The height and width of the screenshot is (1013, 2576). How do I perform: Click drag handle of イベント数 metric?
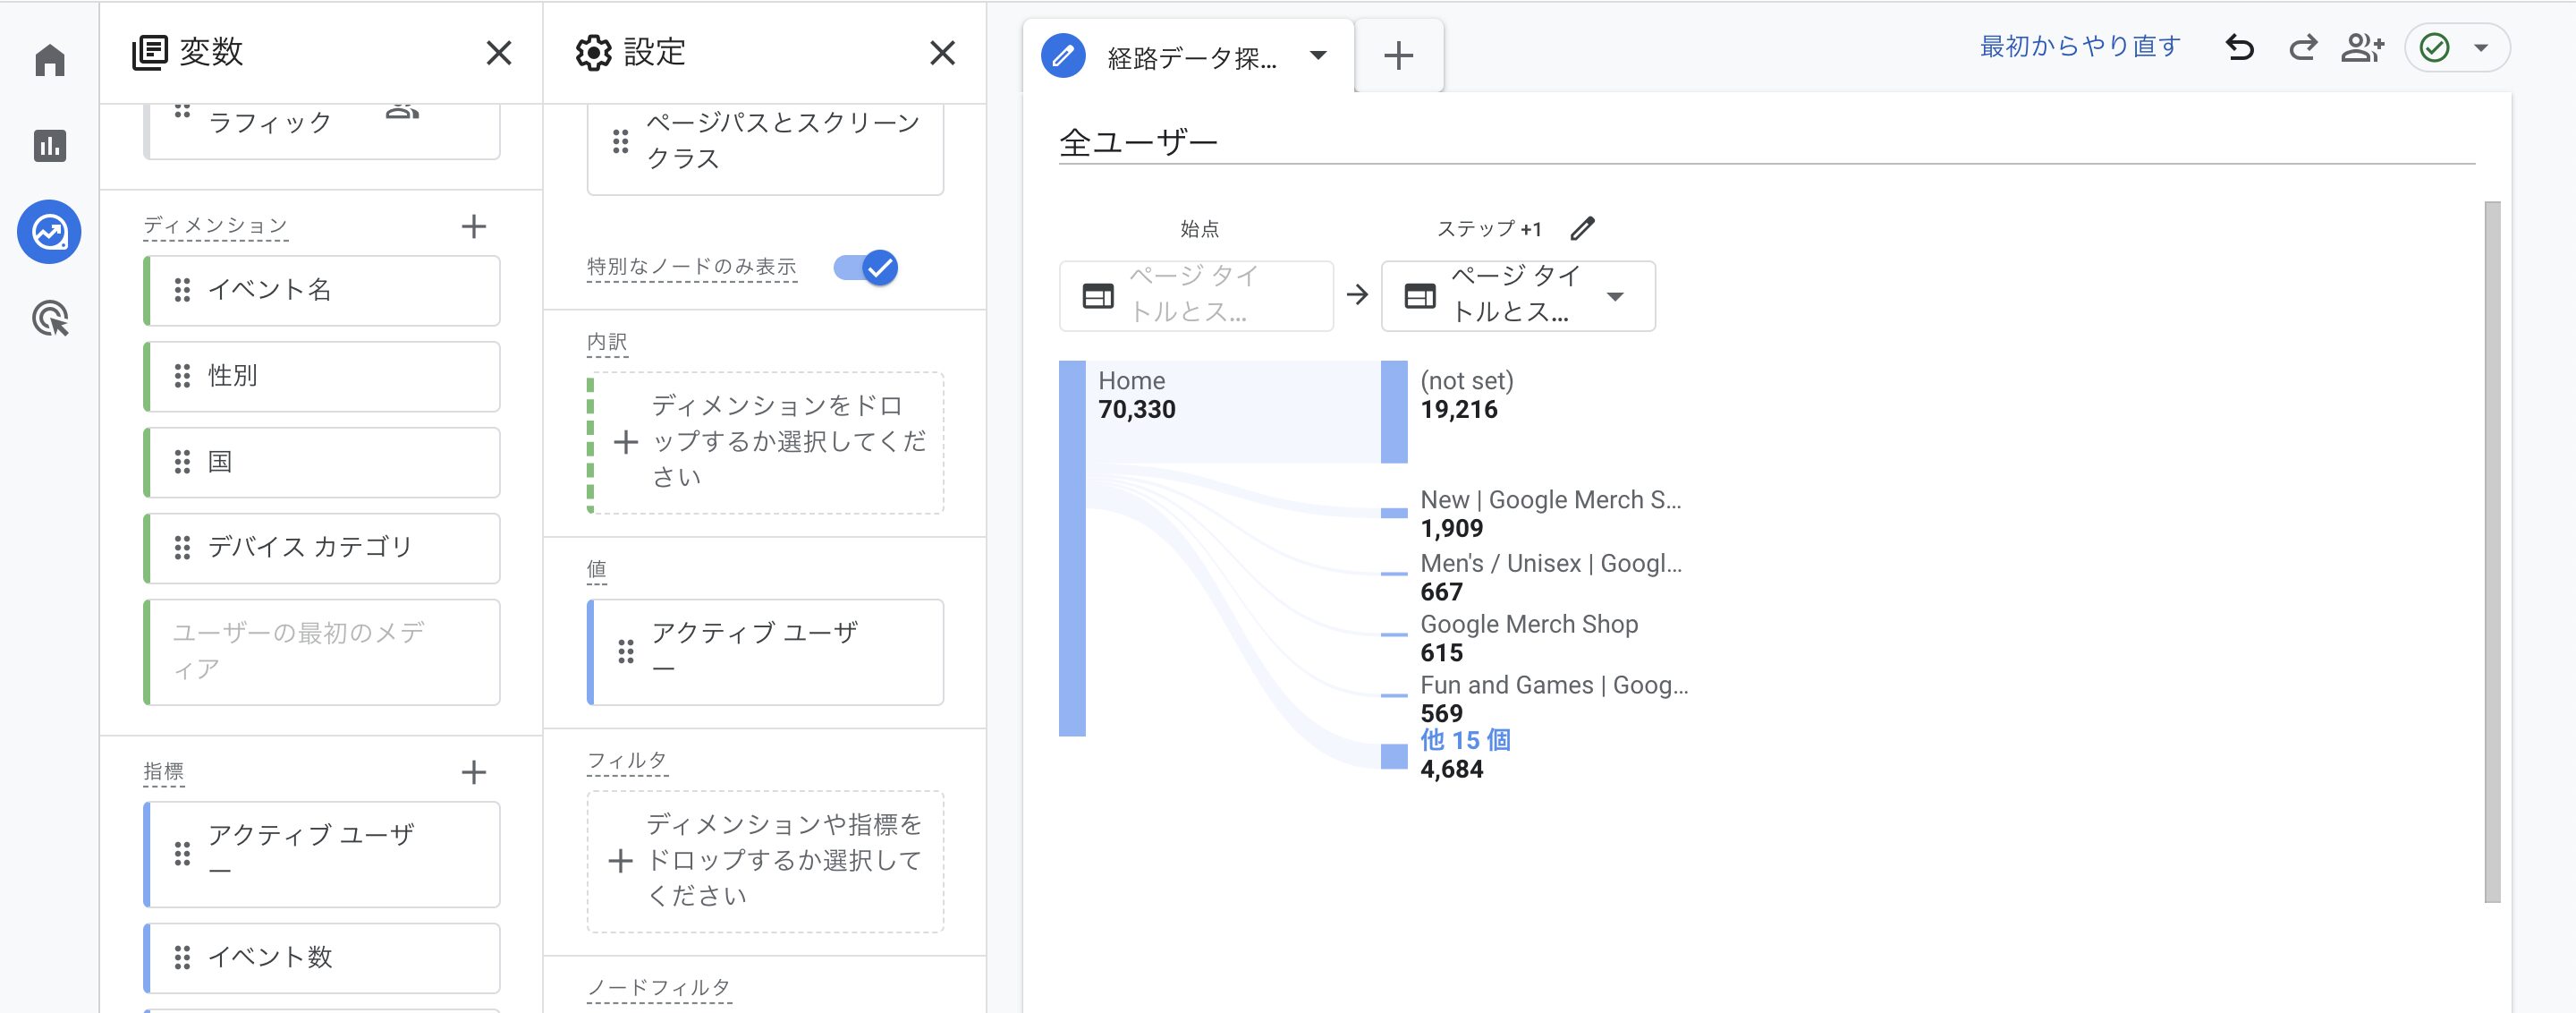(x=182, y=958)
